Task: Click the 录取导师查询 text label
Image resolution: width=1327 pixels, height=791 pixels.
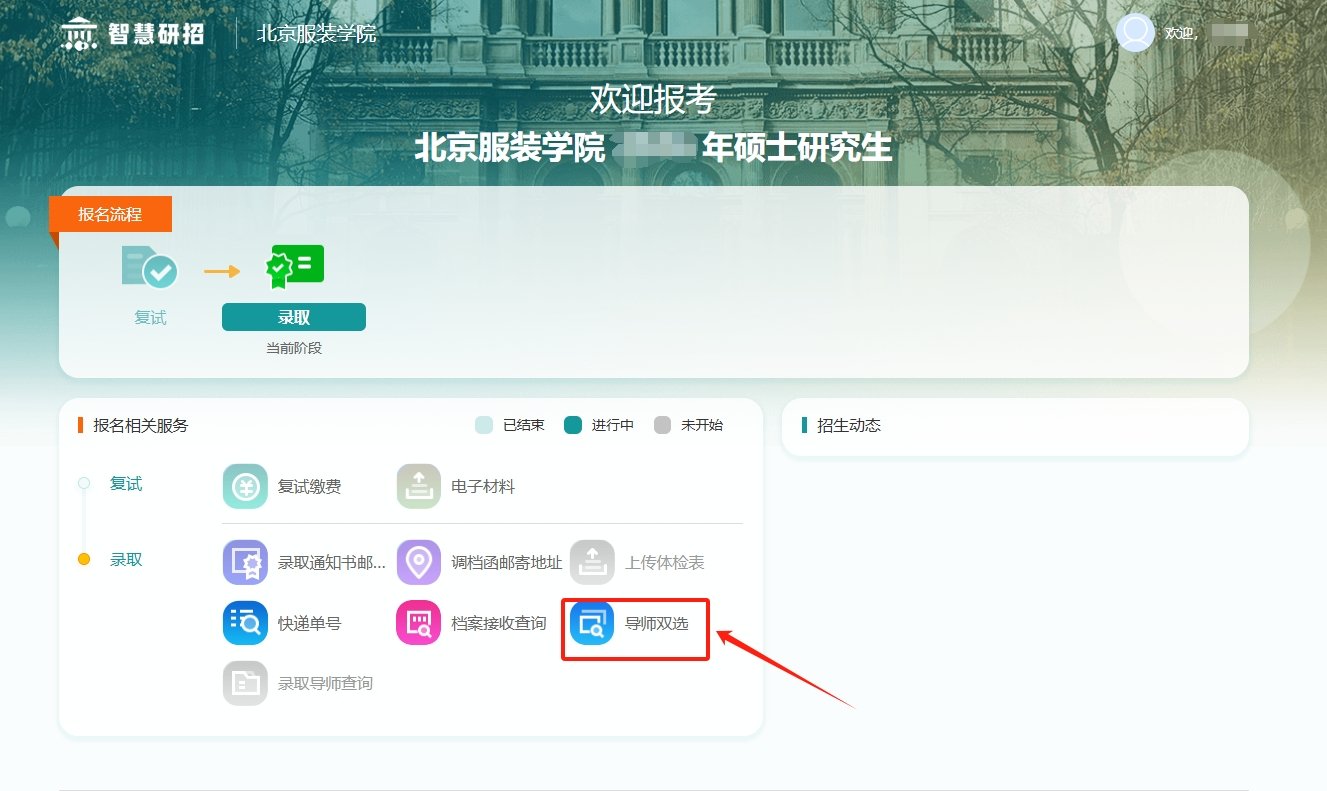Action: 325,684
